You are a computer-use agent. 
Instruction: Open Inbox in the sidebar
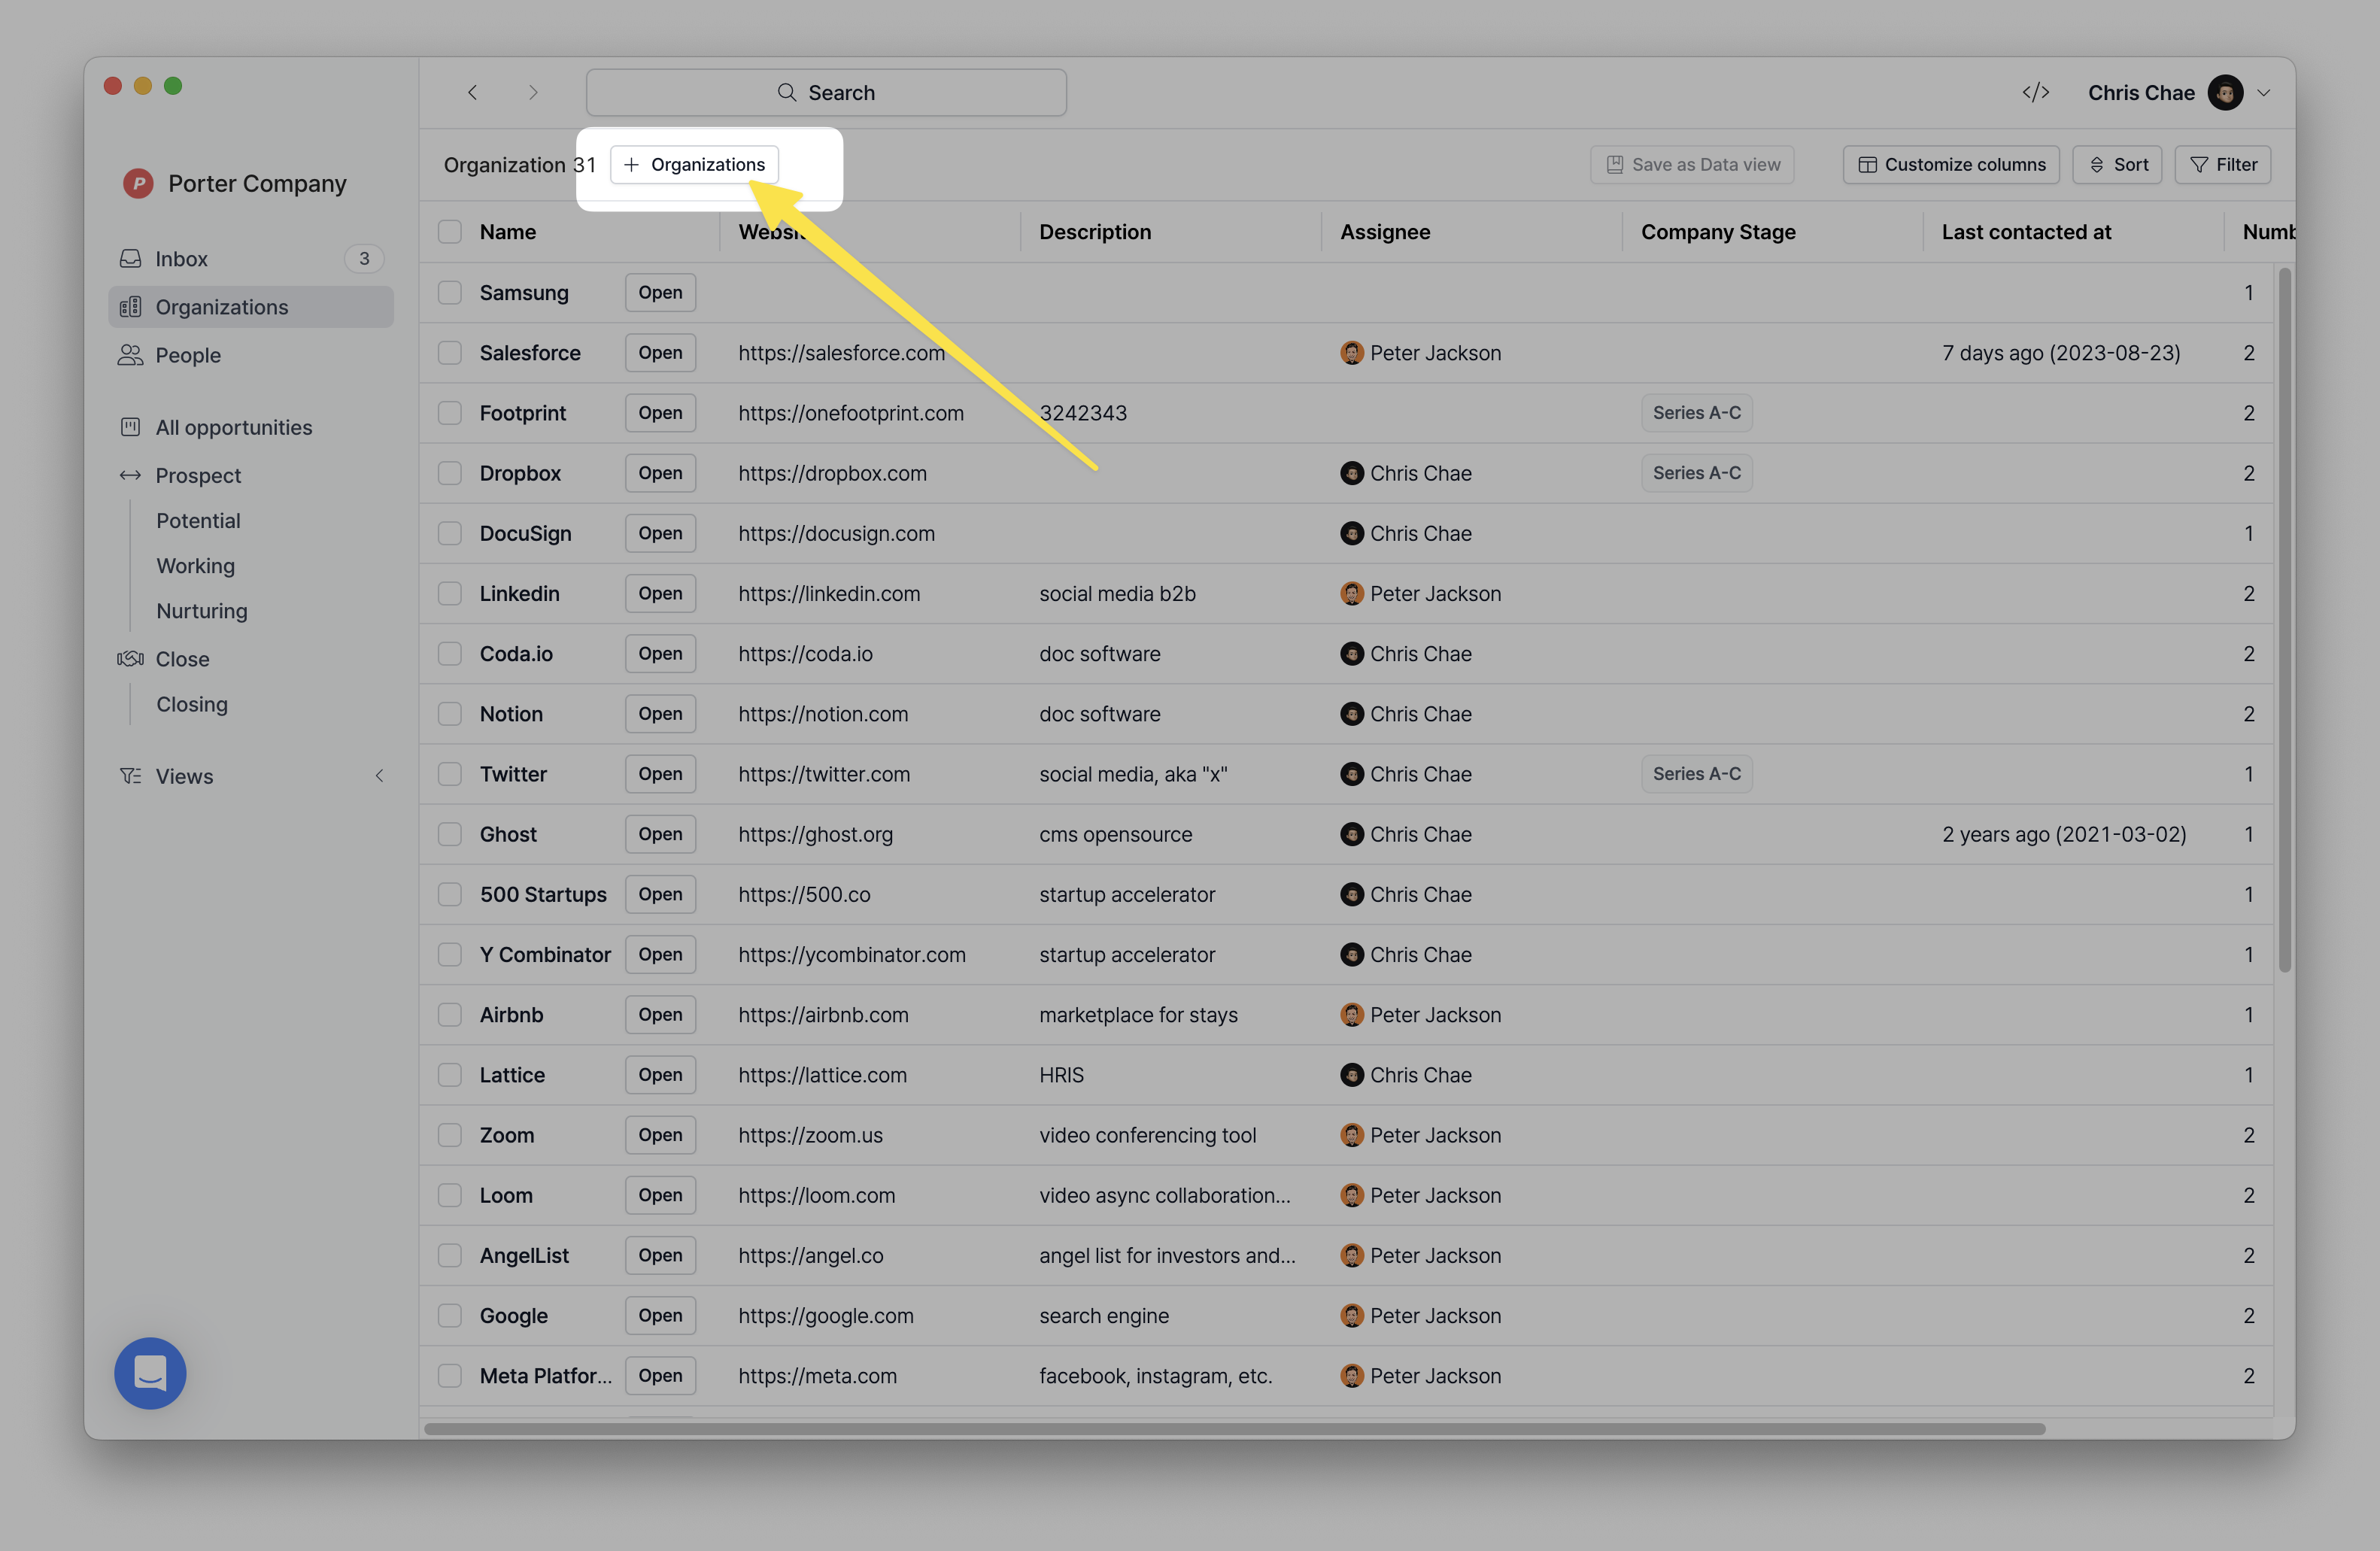(x=181, y=259)
